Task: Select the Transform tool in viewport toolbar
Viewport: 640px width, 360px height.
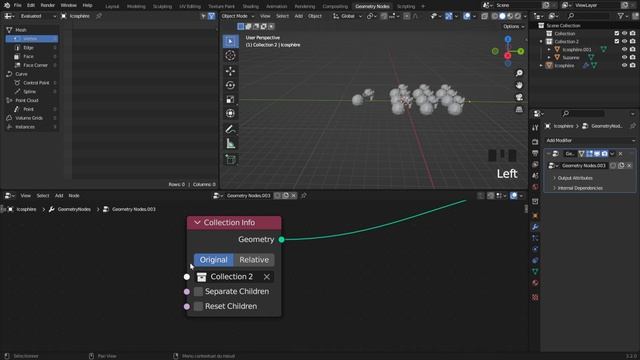Action: pyautogui.click(x=230, y=113)
